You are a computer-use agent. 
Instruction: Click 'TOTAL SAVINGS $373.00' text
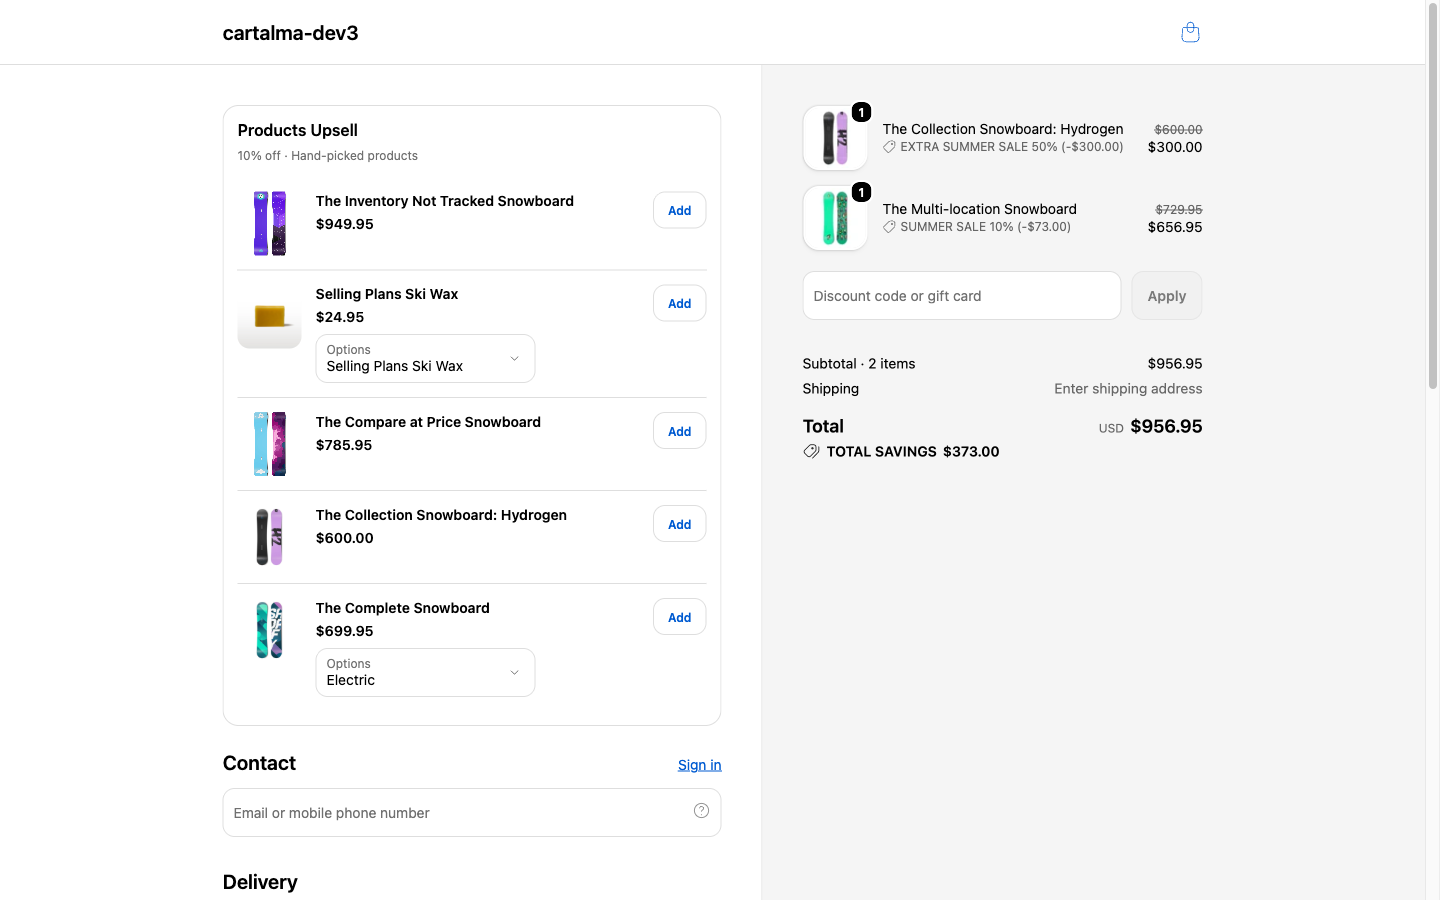pyautogui.click(x=913, y=452)
